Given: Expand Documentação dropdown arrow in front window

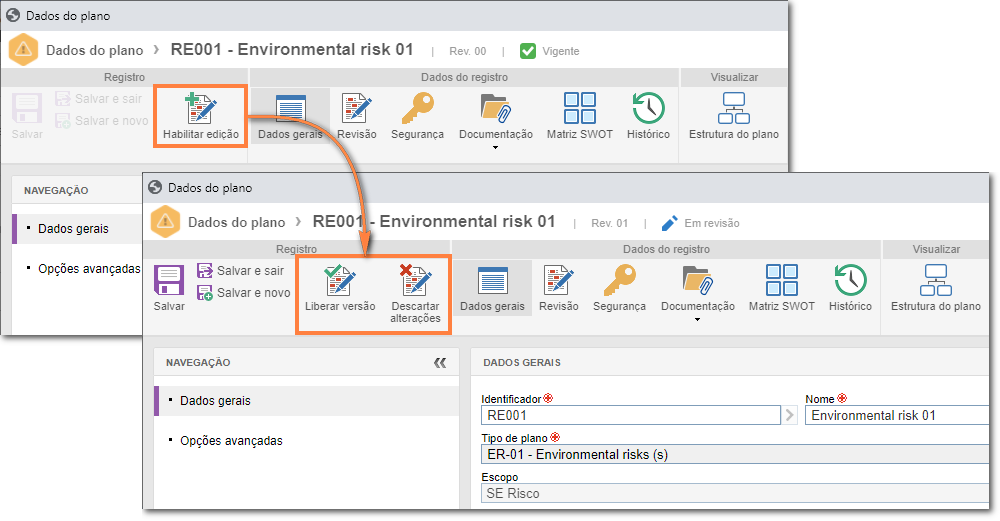Looking at the screenshot, I should tap(698, 319).
